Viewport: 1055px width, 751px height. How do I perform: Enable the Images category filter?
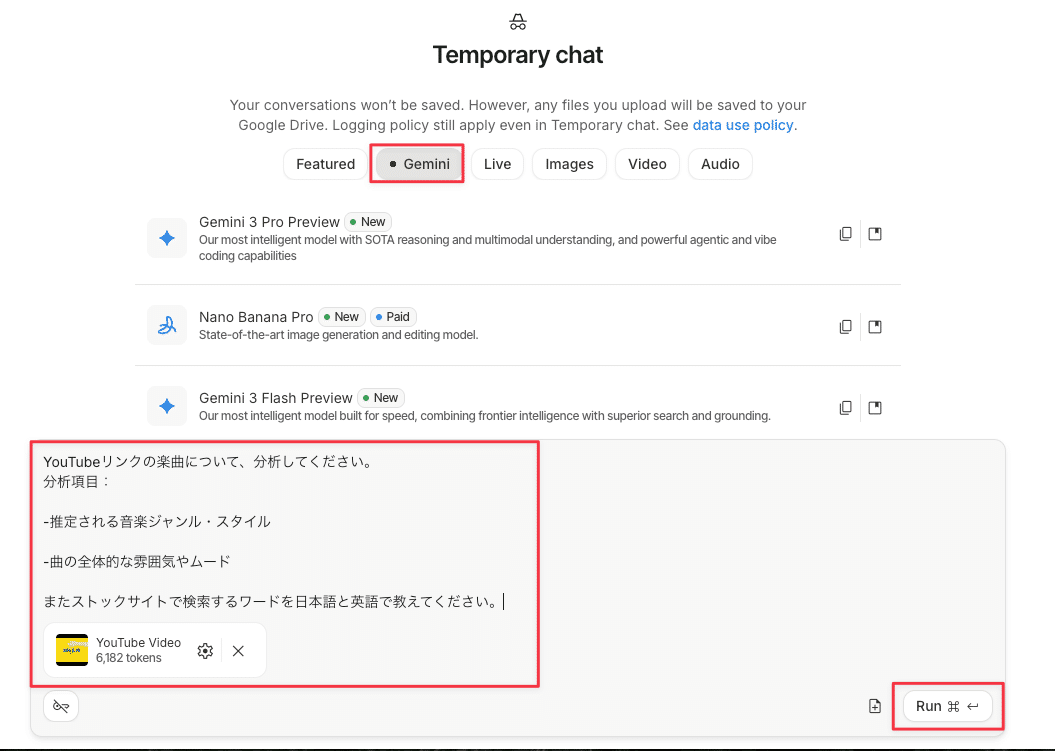click(x=569, y=163)
